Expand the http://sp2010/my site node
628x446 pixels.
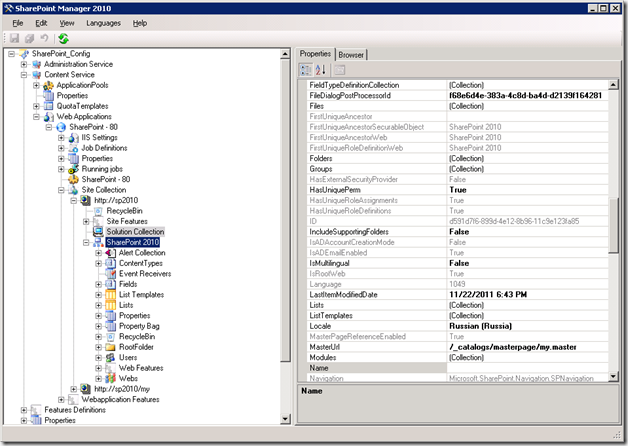[x=74, y=389]
